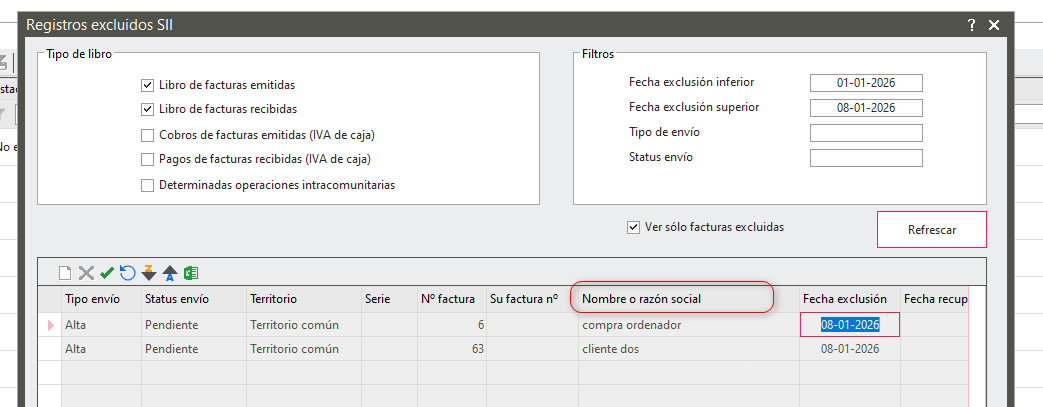Sort ascending with the A arrow icon

pyautogui.click(x=169, y=273)
